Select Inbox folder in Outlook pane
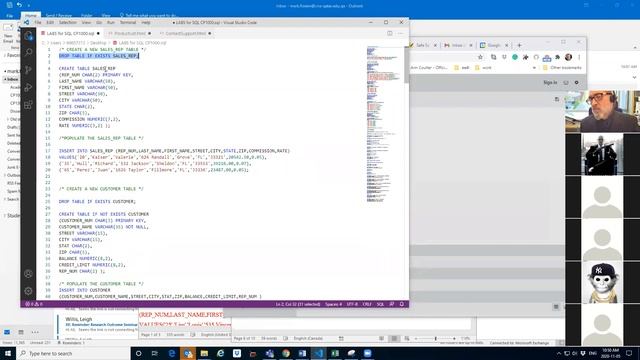Viewport: 640px width, 360px height. (12, 79)
